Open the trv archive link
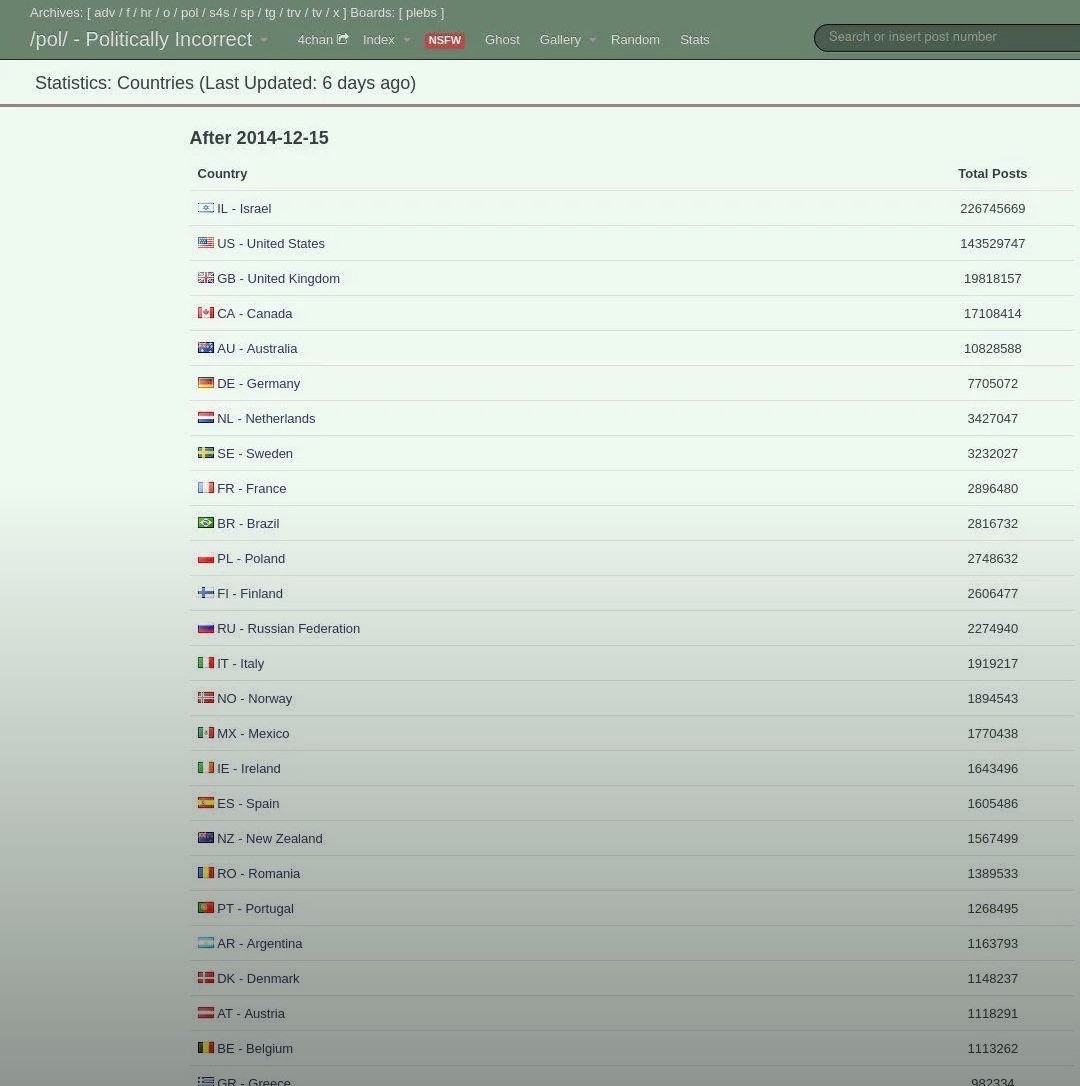This screenshot has height=1086, width=1080. pyautogui.click(x=294, y=12)
